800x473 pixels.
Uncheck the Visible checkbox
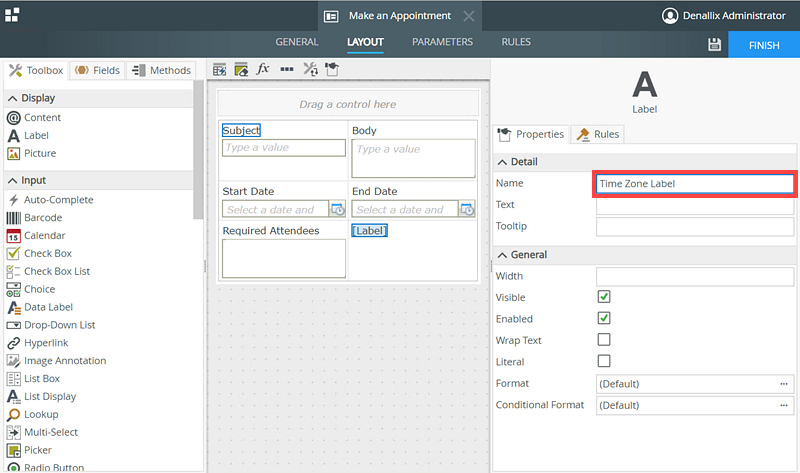point(604,297)
